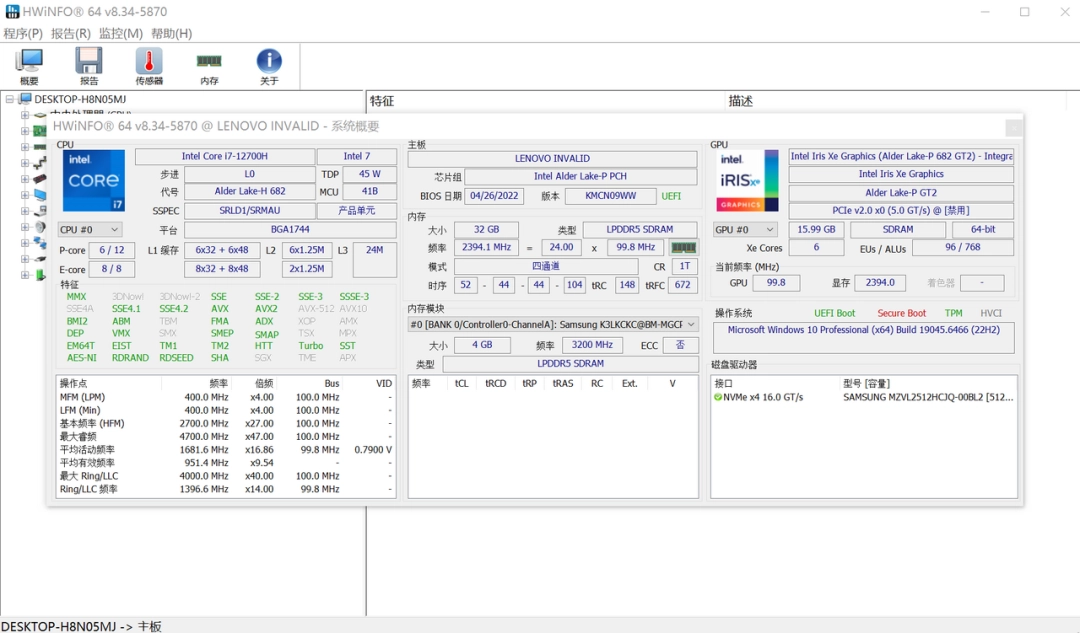Click the memory module icon in sidebar tree

[41, 147]
